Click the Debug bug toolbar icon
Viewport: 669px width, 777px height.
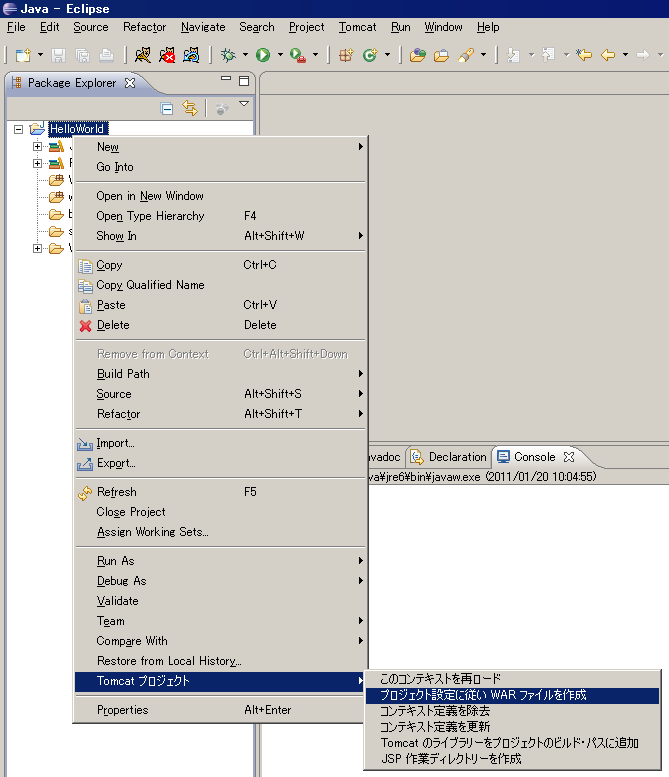228,55
